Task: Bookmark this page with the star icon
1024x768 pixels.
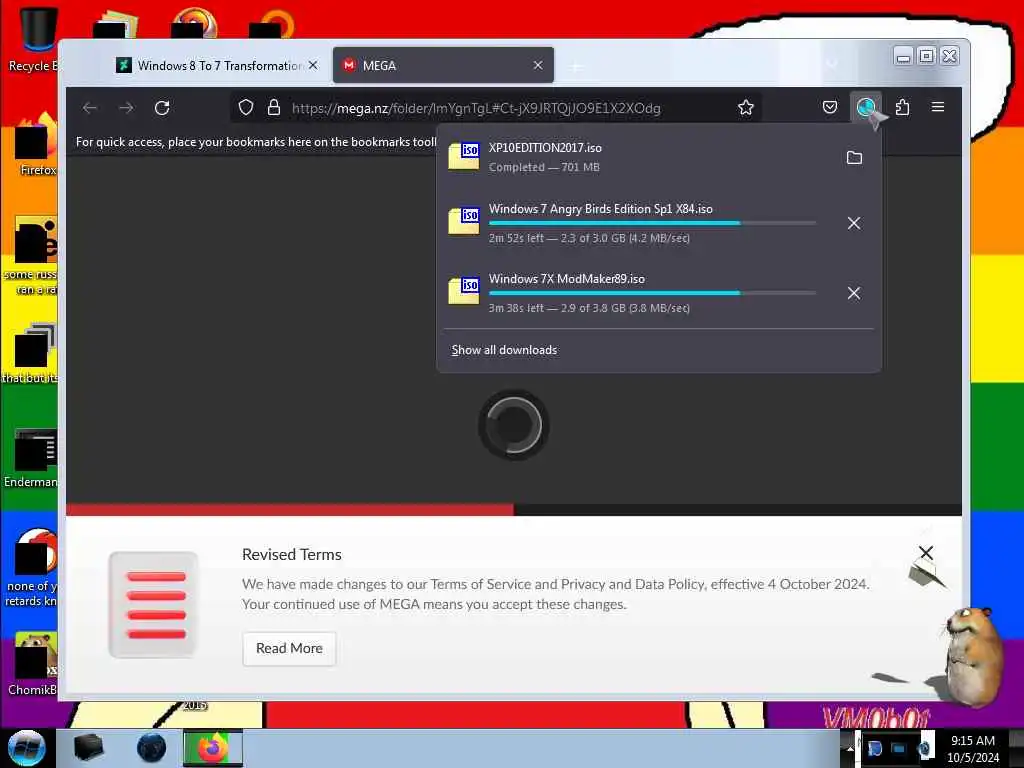Action: click(746, 108)
